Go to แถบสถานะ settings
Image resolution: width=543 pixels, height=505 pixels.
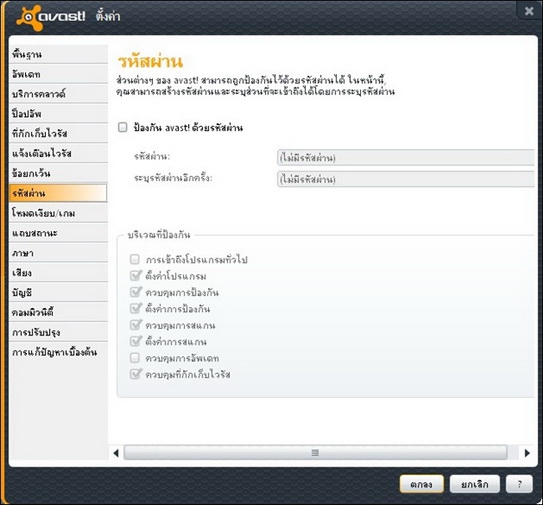click(58, 233)
